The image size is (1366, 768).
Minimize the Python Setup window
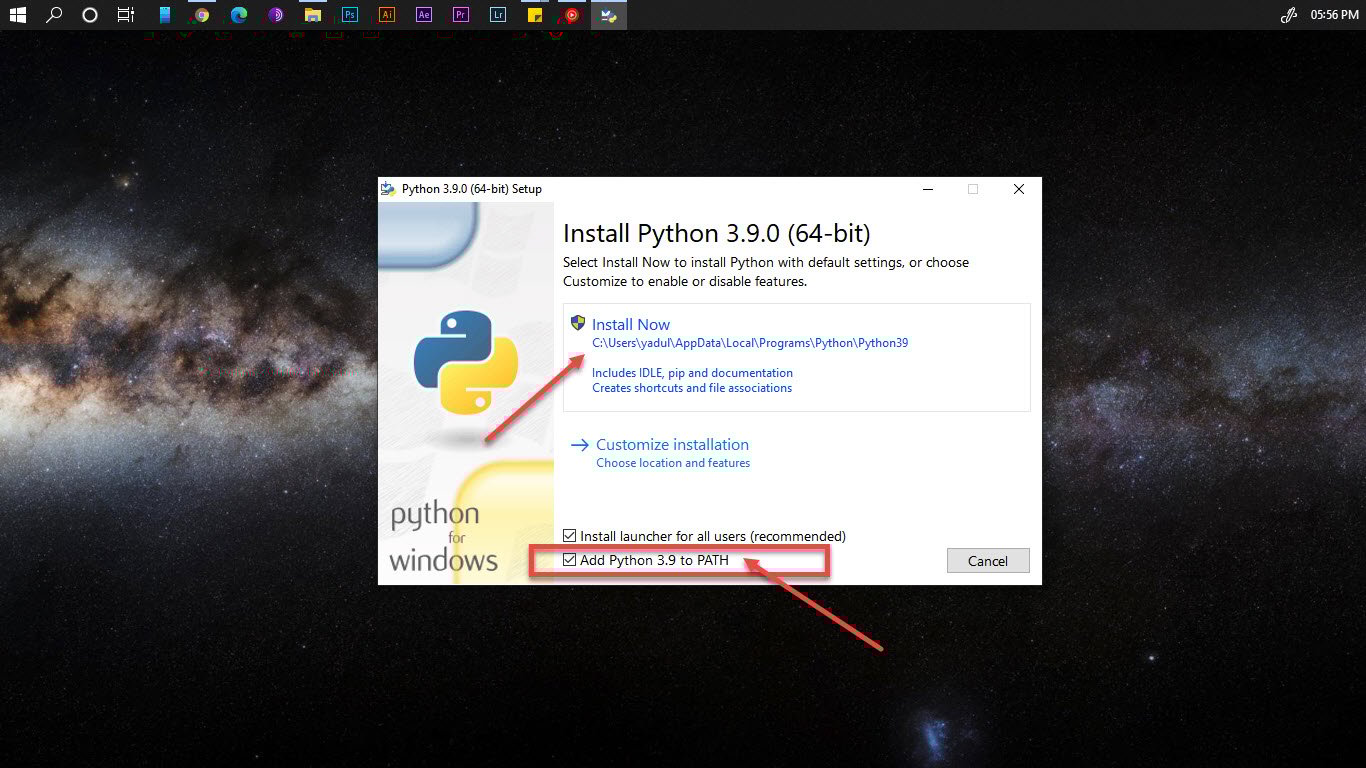928,189
